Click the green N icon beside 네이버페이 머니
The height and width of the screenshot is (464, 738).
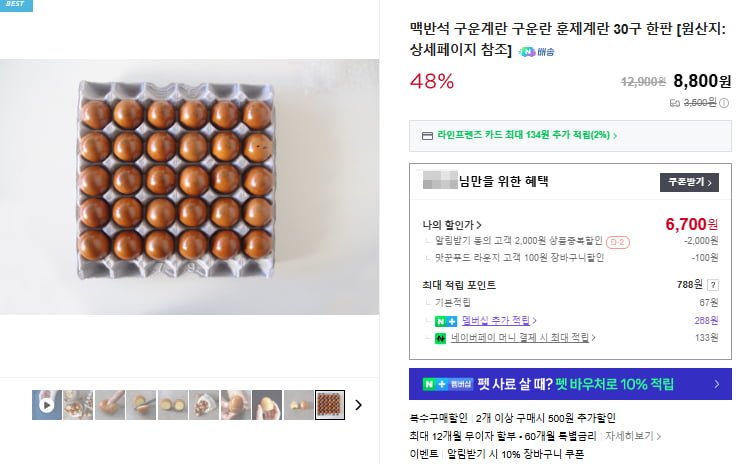coord(440,338)
